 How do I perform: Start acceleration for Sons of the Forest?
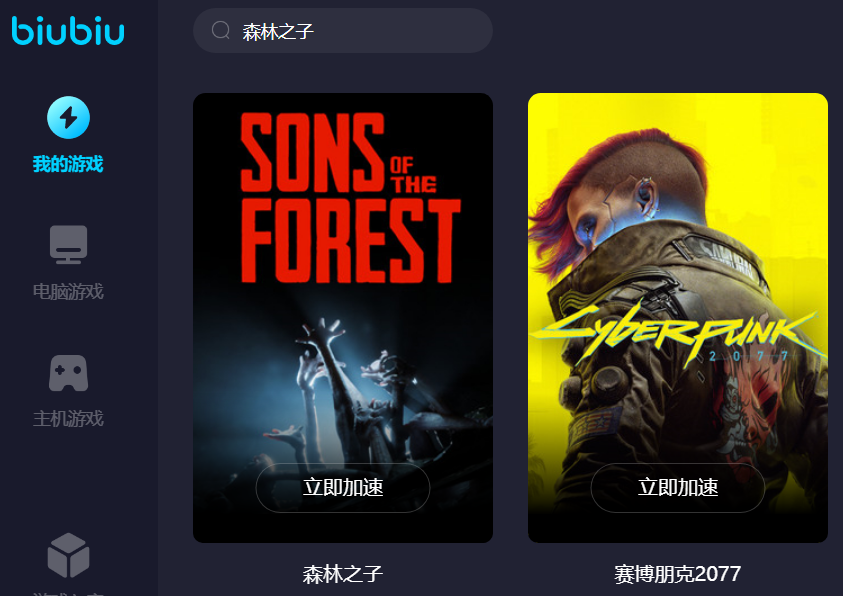pos(343,487)
